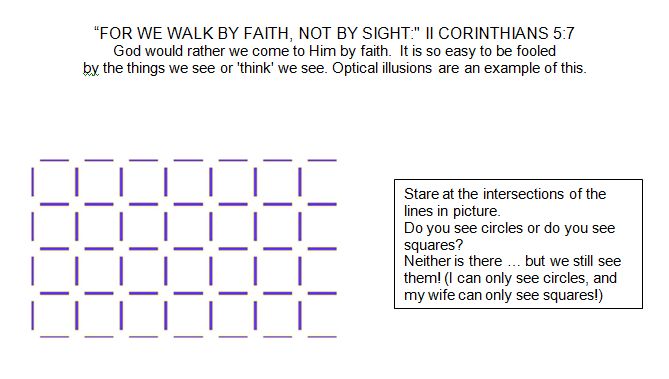Image resolution: width=669 pixels, height=379 pixels.
Task: Click the top-left vertical purple line of grid
Action: point(32,182)
